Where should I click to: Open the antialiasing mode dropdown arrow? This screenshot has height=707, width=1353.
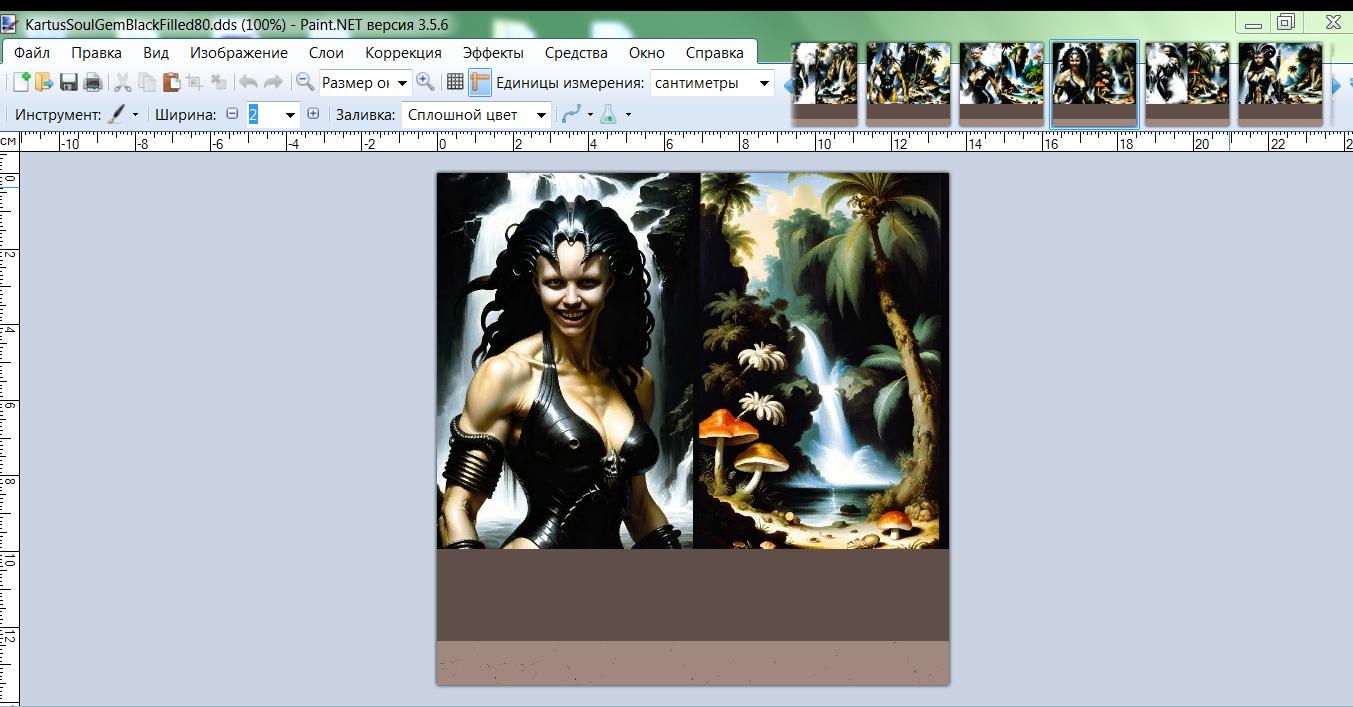590,115
